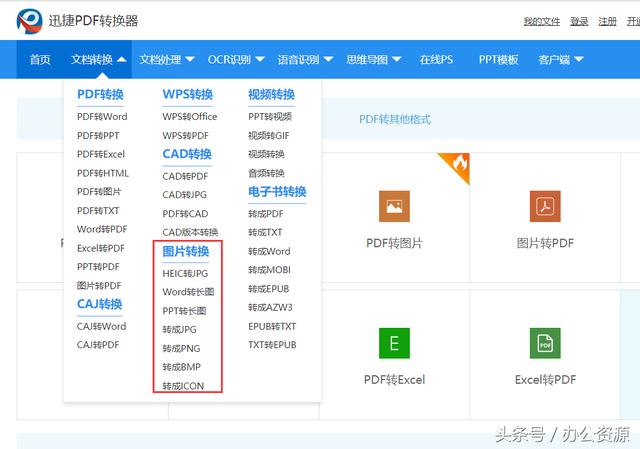Screen dimensions: 640x449
Task: Switch to the PDF转其他格式 tab
Action: pos(395,119)
